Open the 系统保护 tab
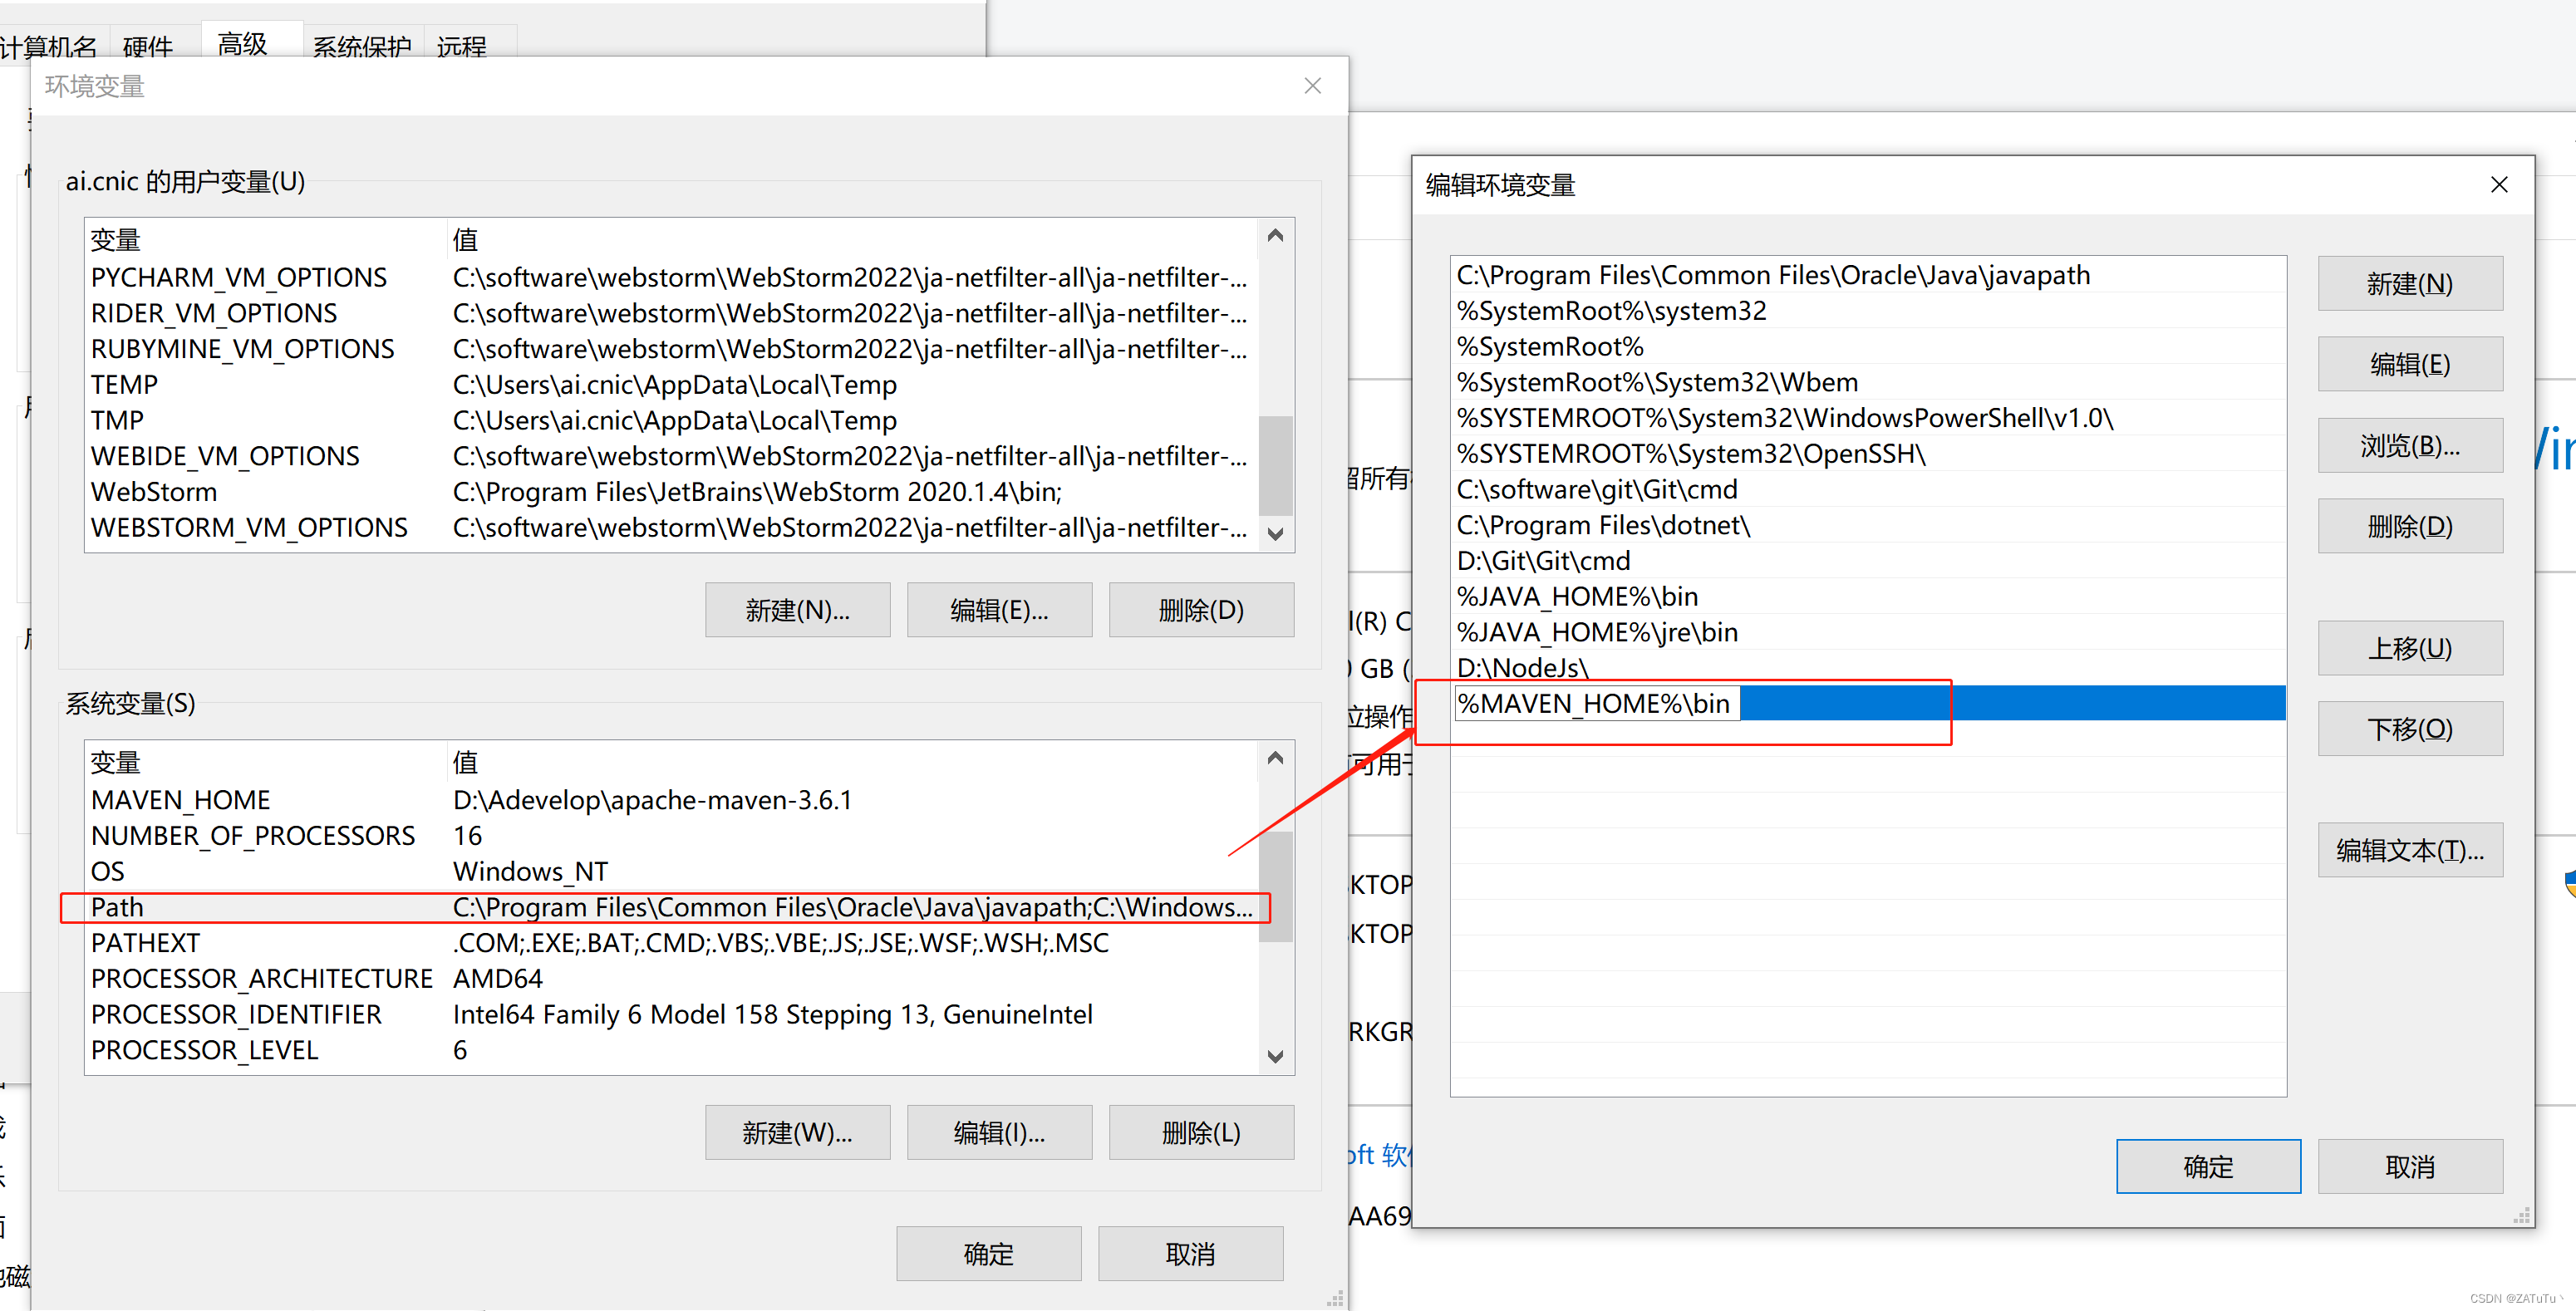Viewport: 2576px width, 1311px height. click(361, 46)
